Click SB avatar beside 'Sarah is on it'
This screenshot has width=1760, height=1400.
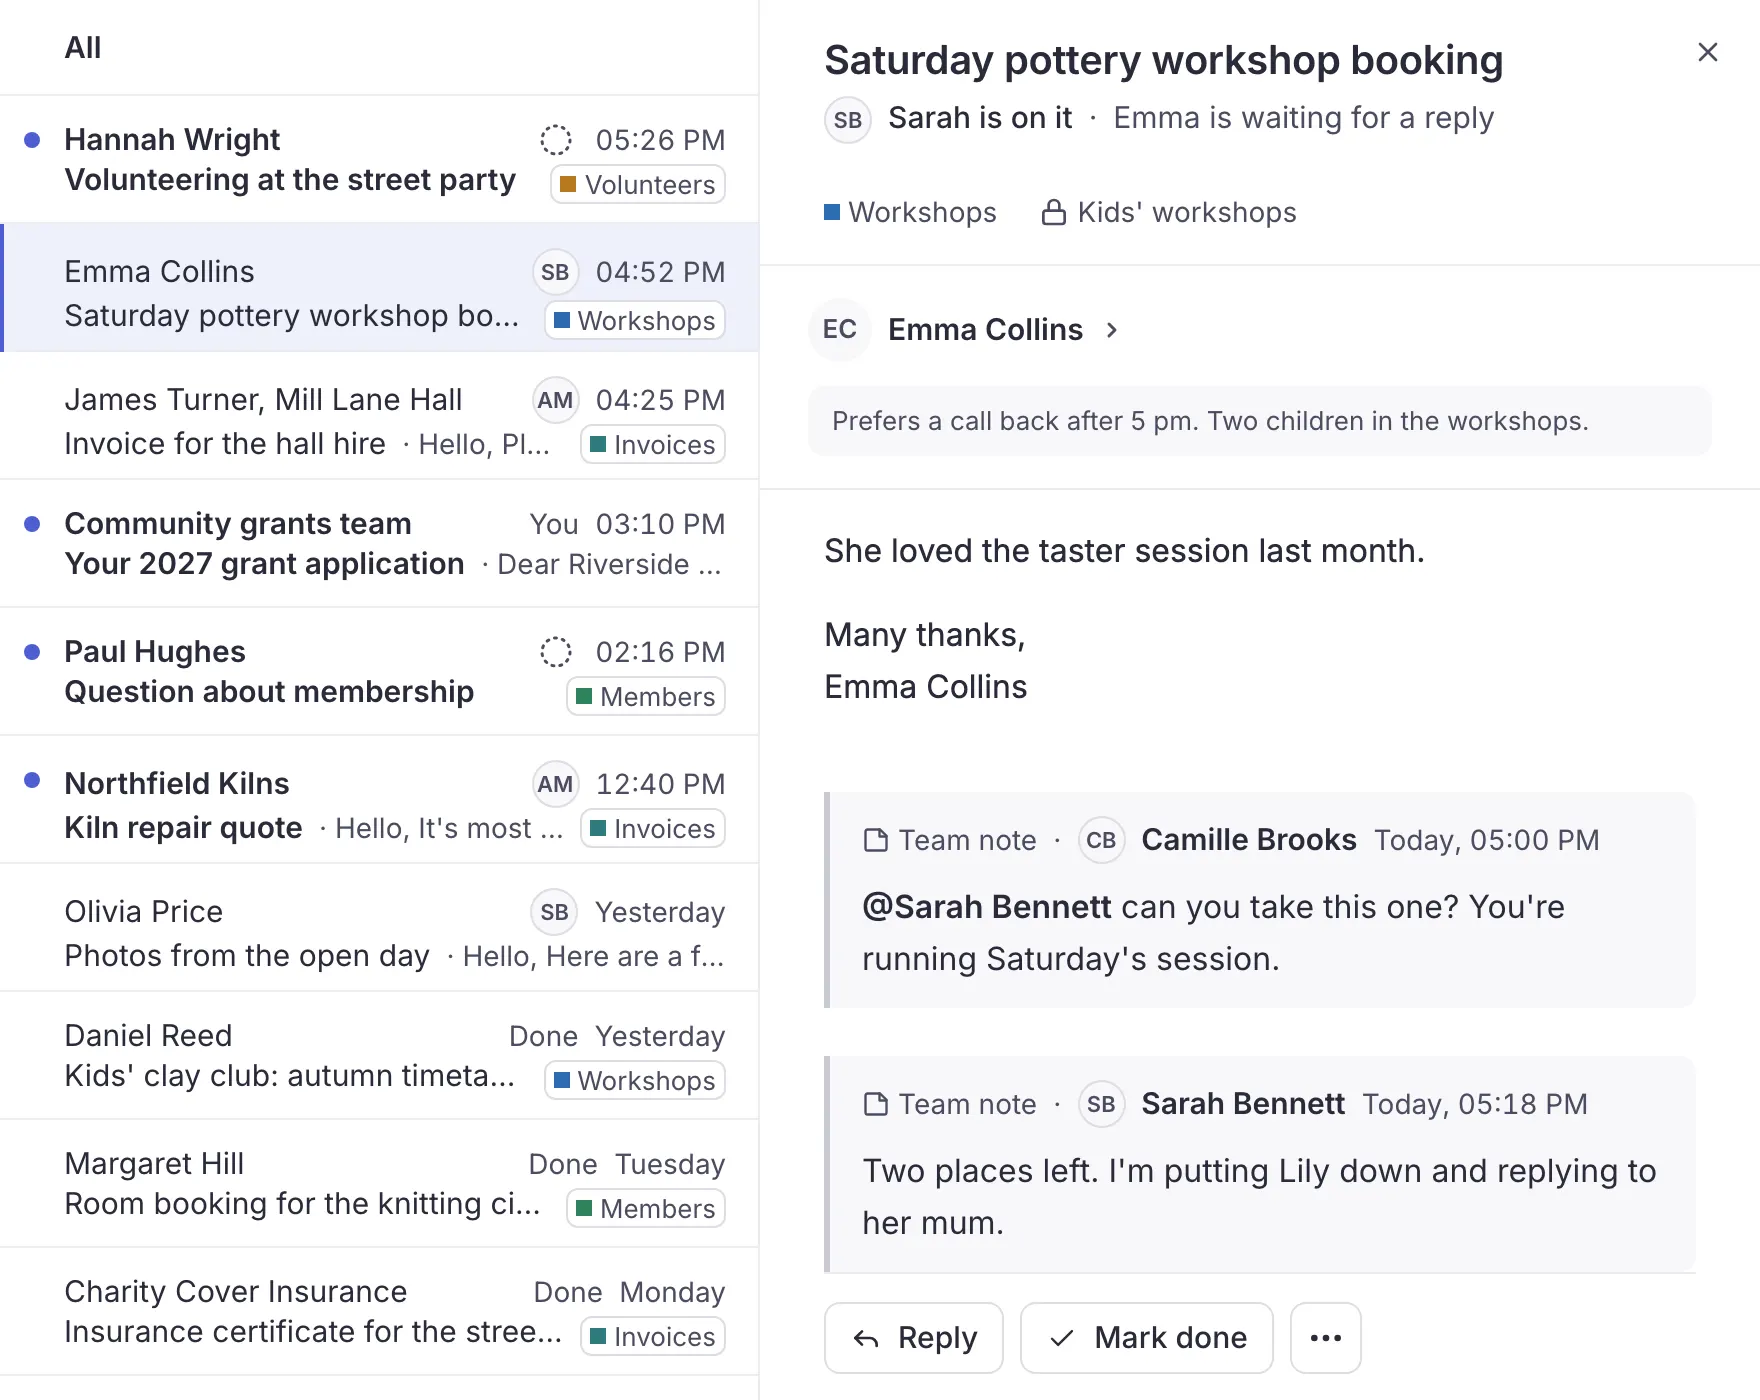[848, 120]
